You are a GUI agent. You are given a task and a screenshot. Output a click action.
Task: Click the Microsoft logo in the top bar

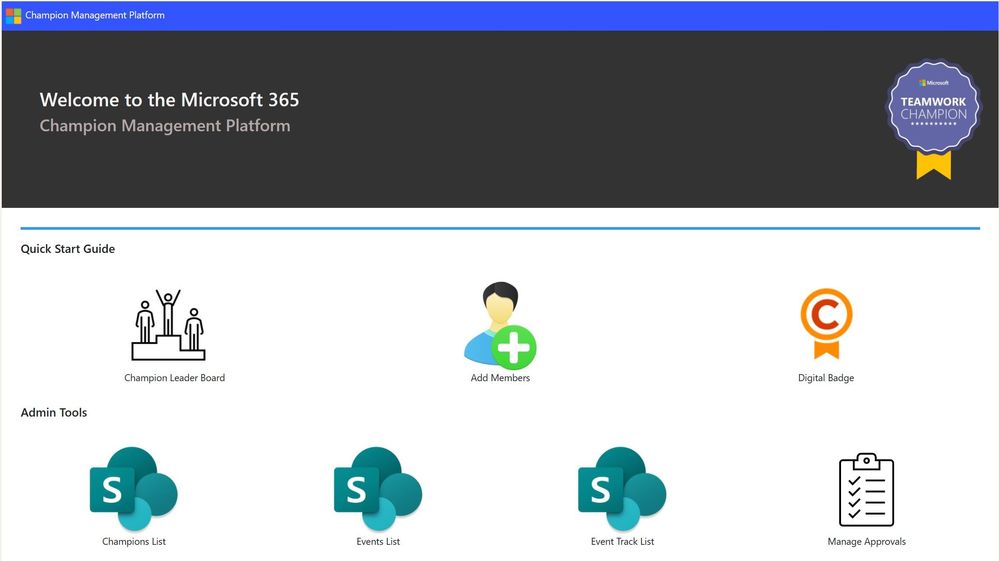[x=13, y=15]
